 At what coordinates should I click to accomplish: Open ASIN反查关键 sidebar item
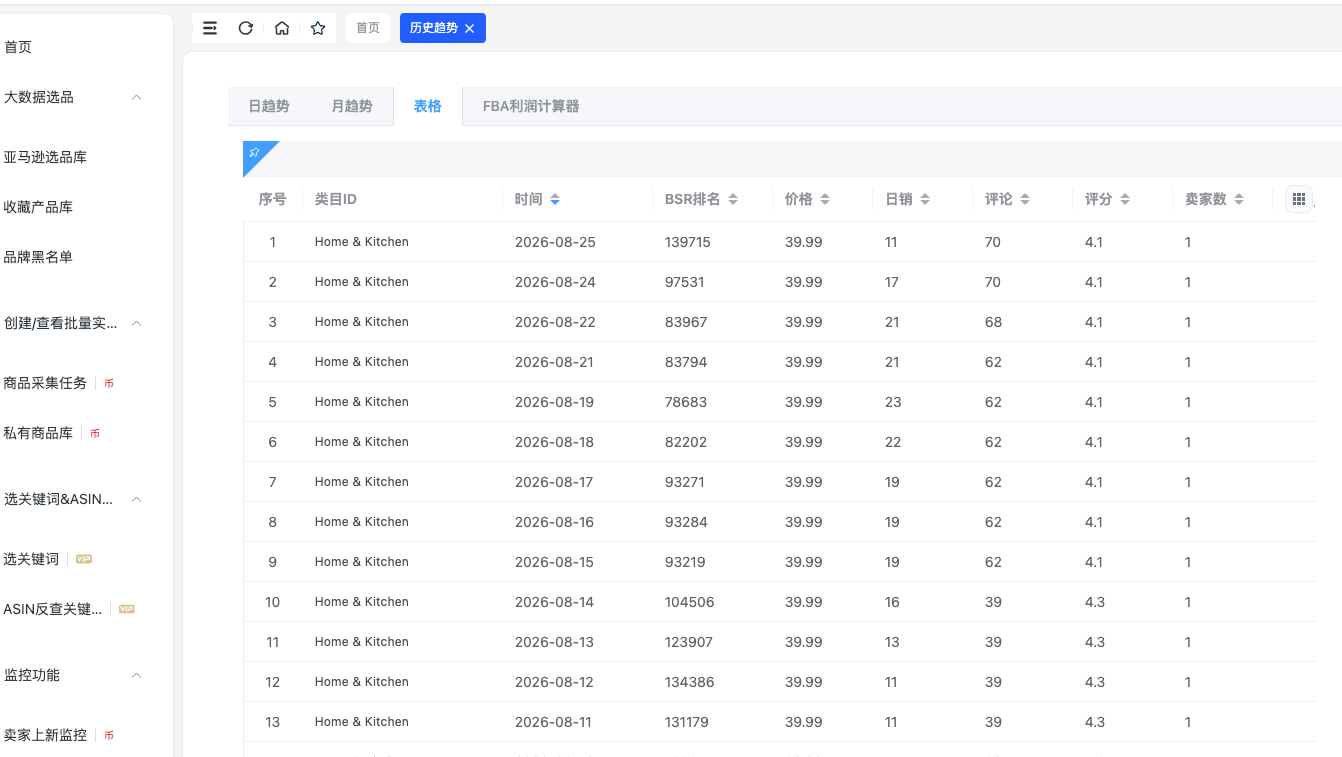click(x=53, y=609)
